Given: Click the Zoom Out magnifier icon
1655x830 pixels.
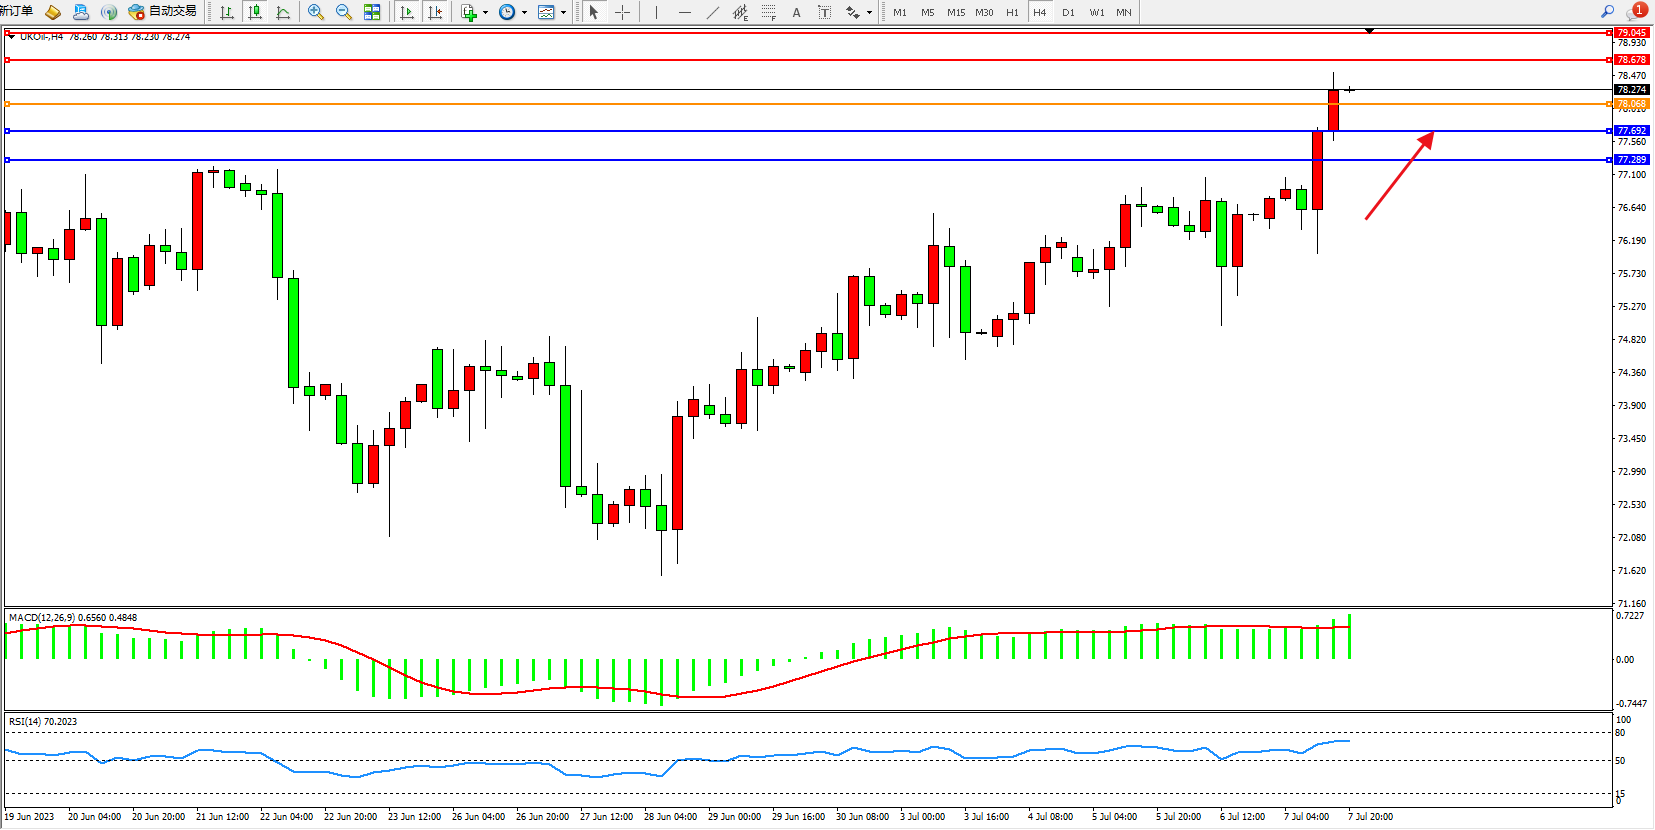Looking at the screenshot, I should [x=344, y=12].
